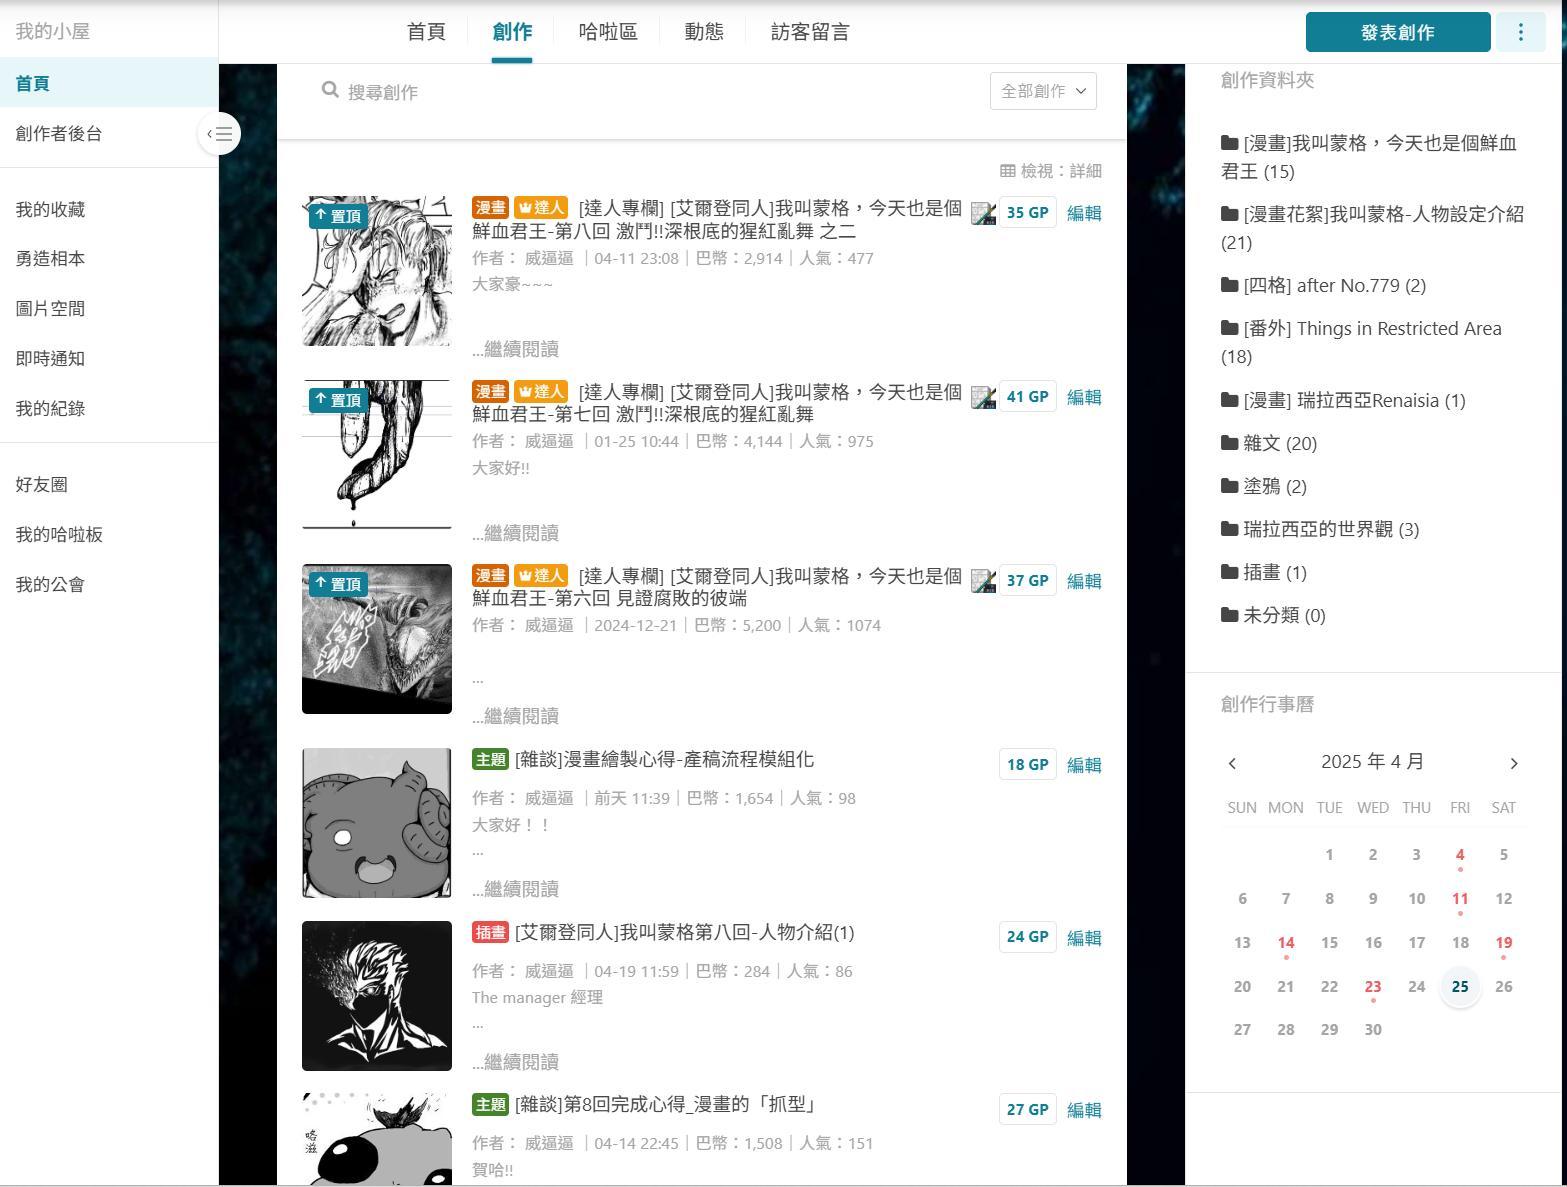This screenshot has height=1187, width=1567.
Task: Open the 全部創作 filter dropdown
Action: tap(1043, 91)
